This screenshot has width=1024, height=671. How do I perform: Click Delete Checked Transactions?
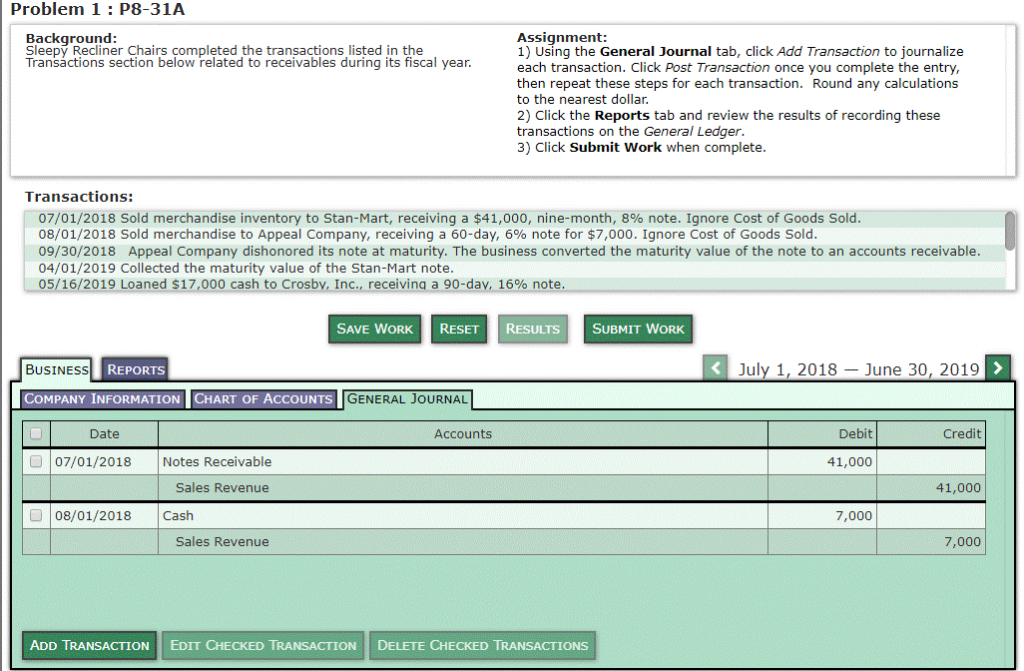482,645
